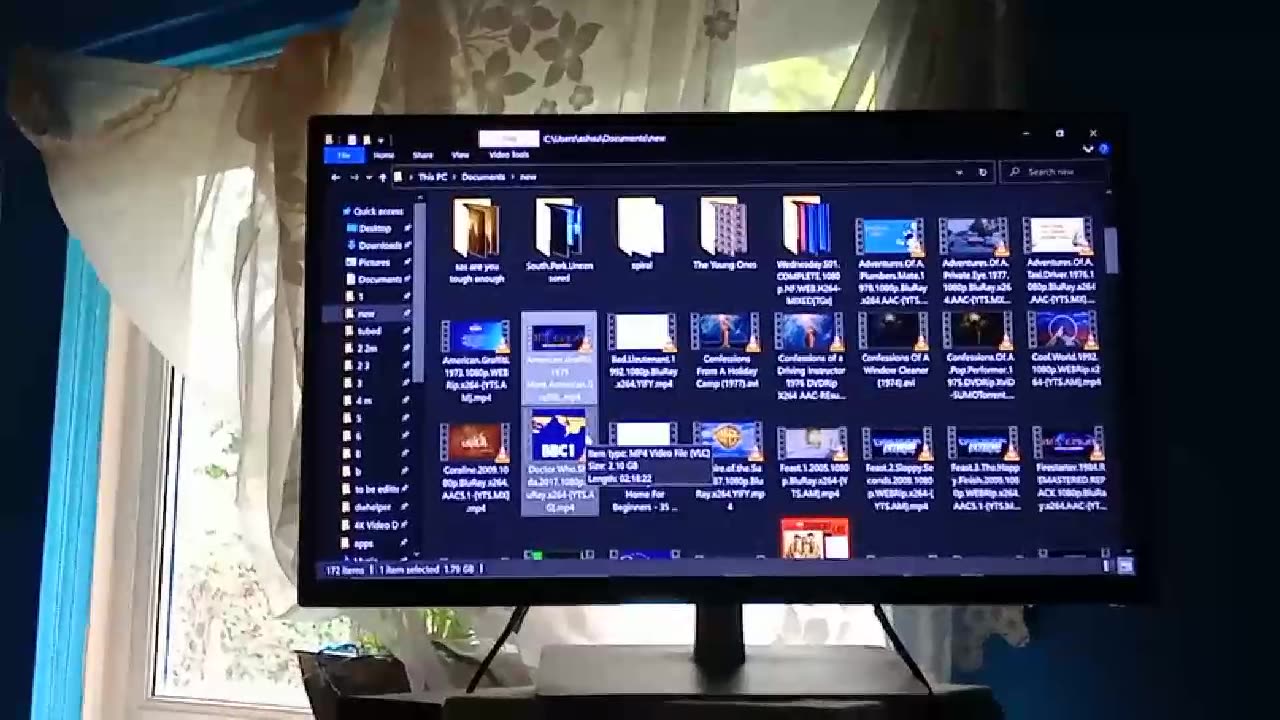Screen dimensions: 1280x720
Task: Go forward with the Forward arrow
Action: [354, 177]
